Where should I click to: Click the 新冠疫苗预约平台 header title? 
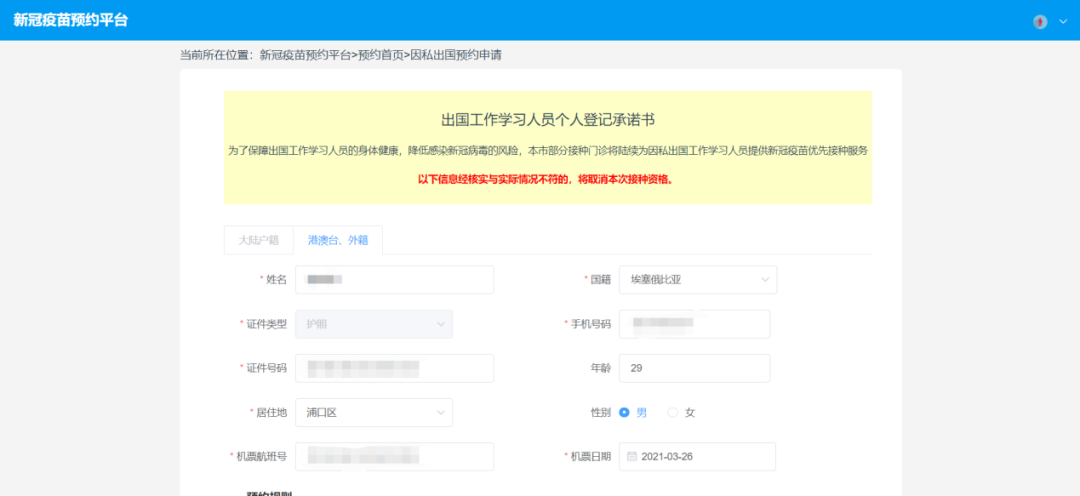71,20
